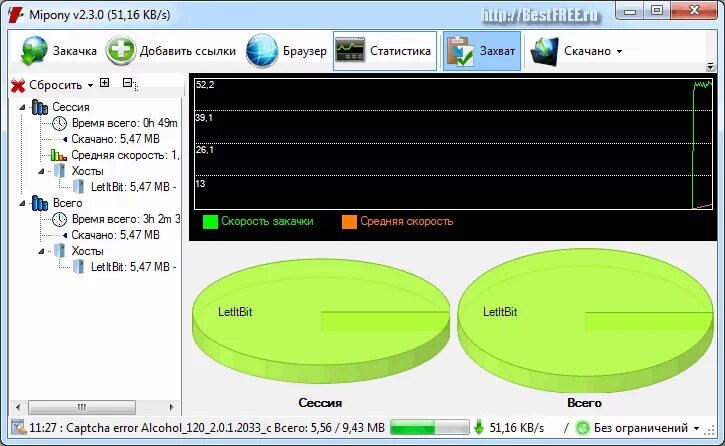Select the Сессия tree item
The height and width of the screenshot is (446, 725).
pyautogui.click(x=70, y=107)
